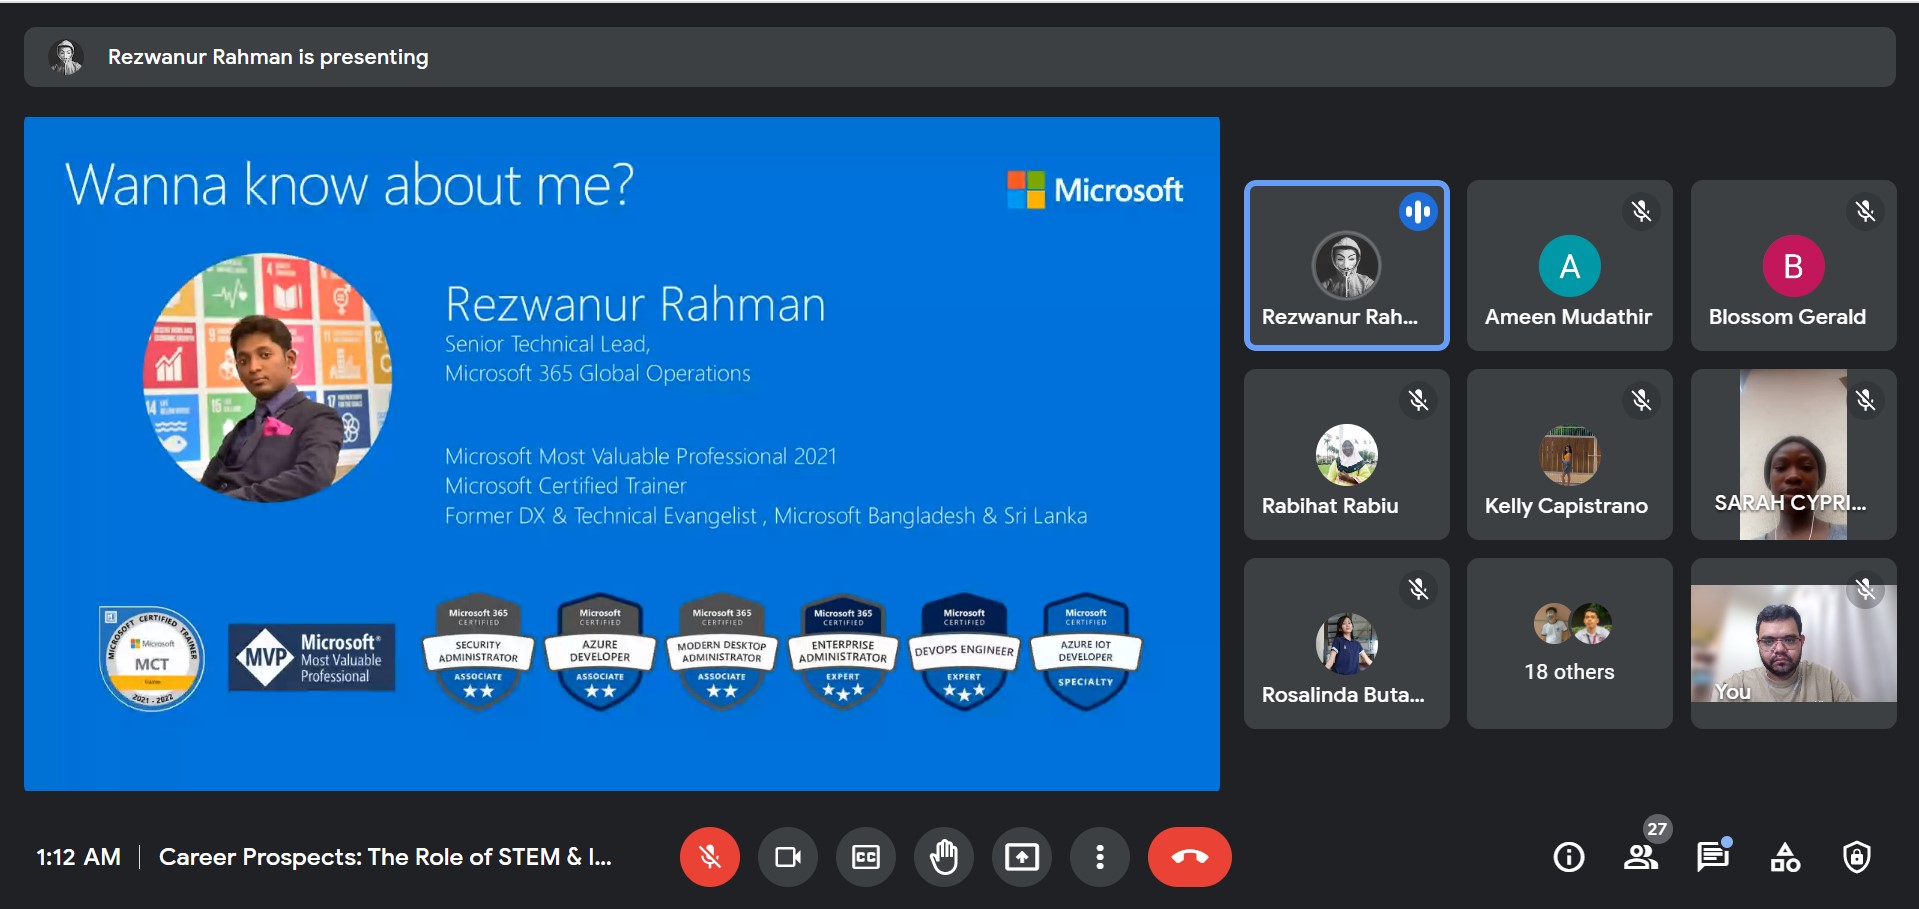Viewport: 1919px width, 909px height.
Task: Open the host controls shield icon
Action: point(1856,857)
